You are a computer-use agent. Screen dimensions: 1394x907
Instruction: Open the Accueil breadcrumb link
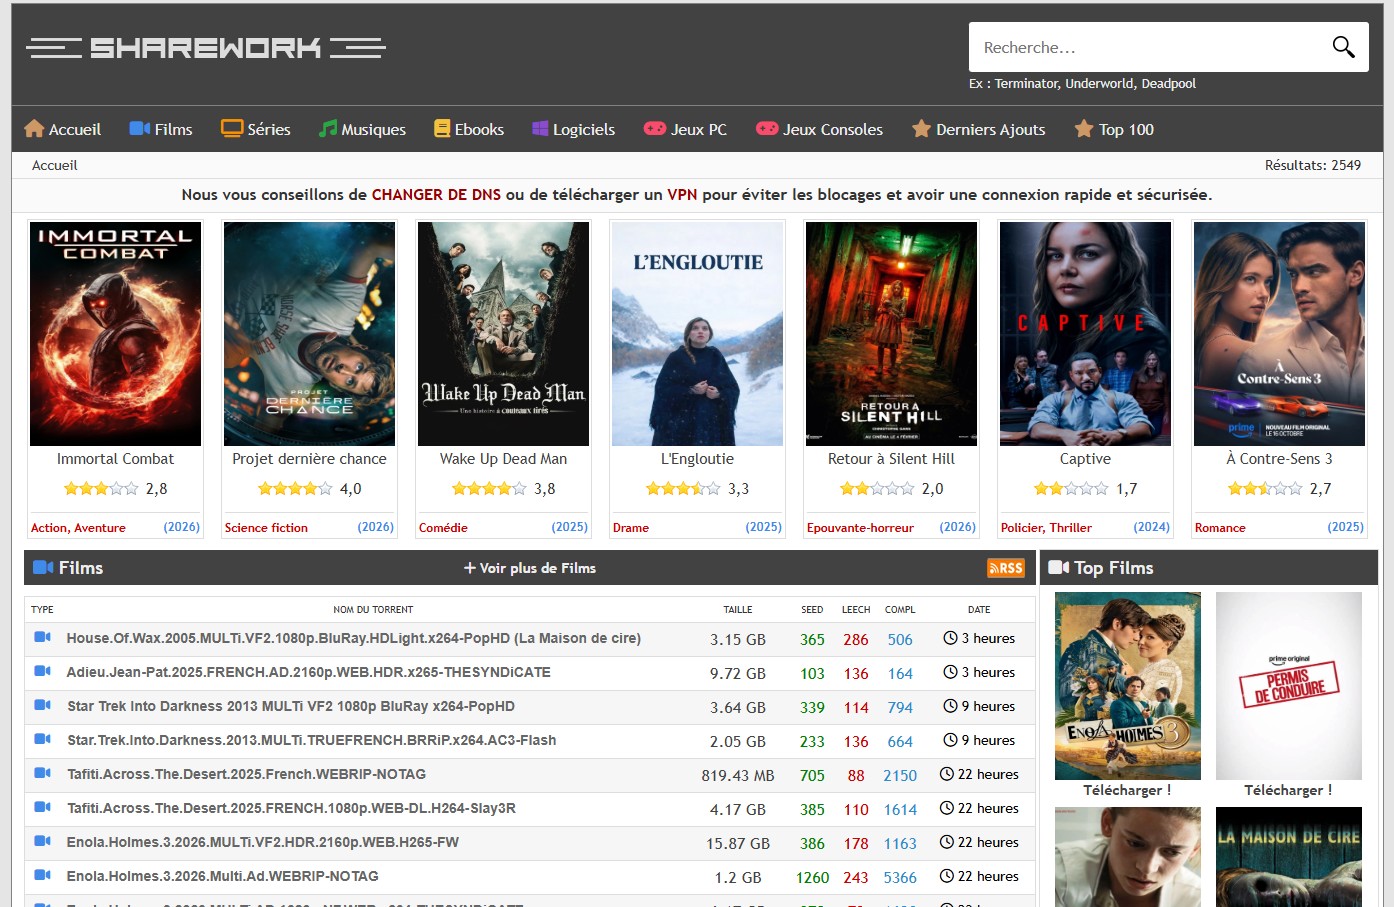point(54,165)
